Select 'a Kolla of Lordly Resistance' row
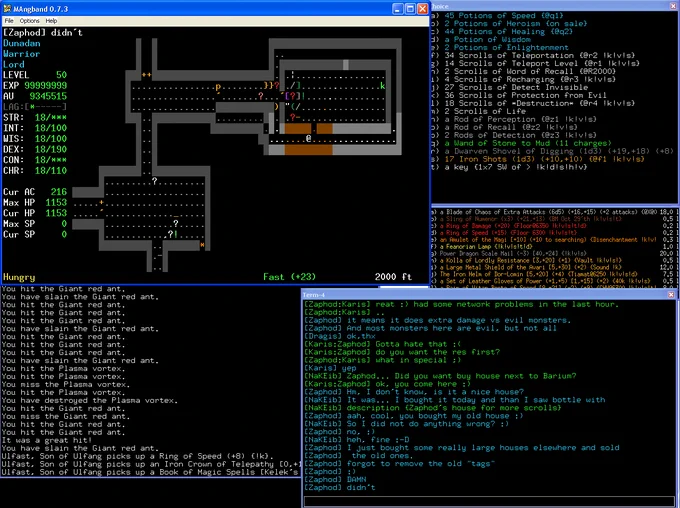The image size is (680, 508). [553, 261]
